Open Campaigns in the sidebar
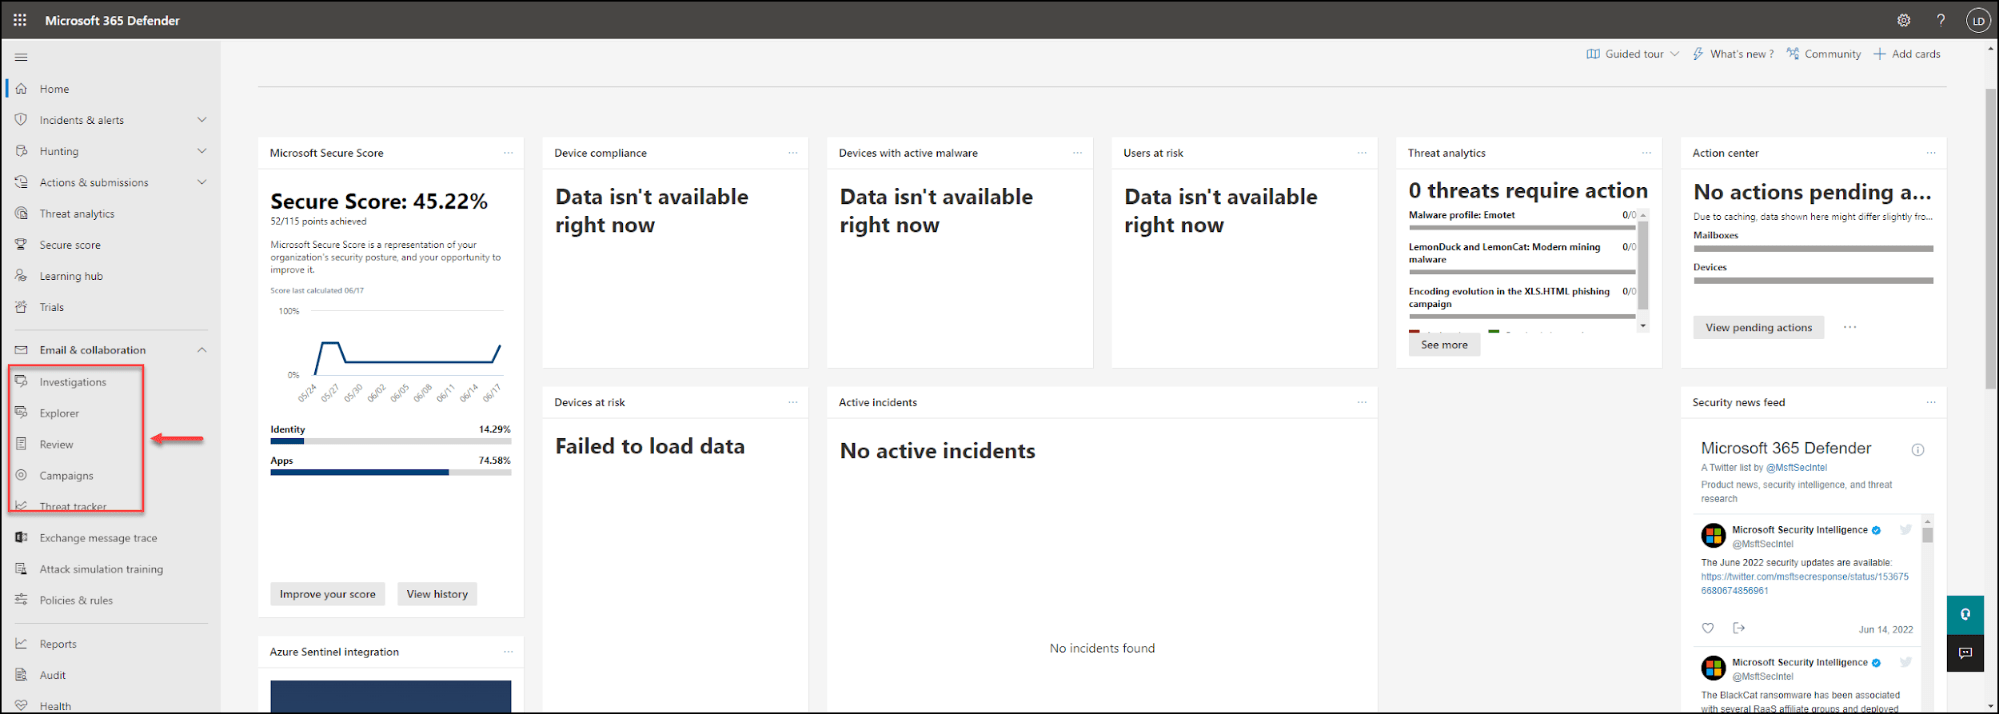Image resolution: width=1999 pixels, height=715 pixels. tap(66, 476)
